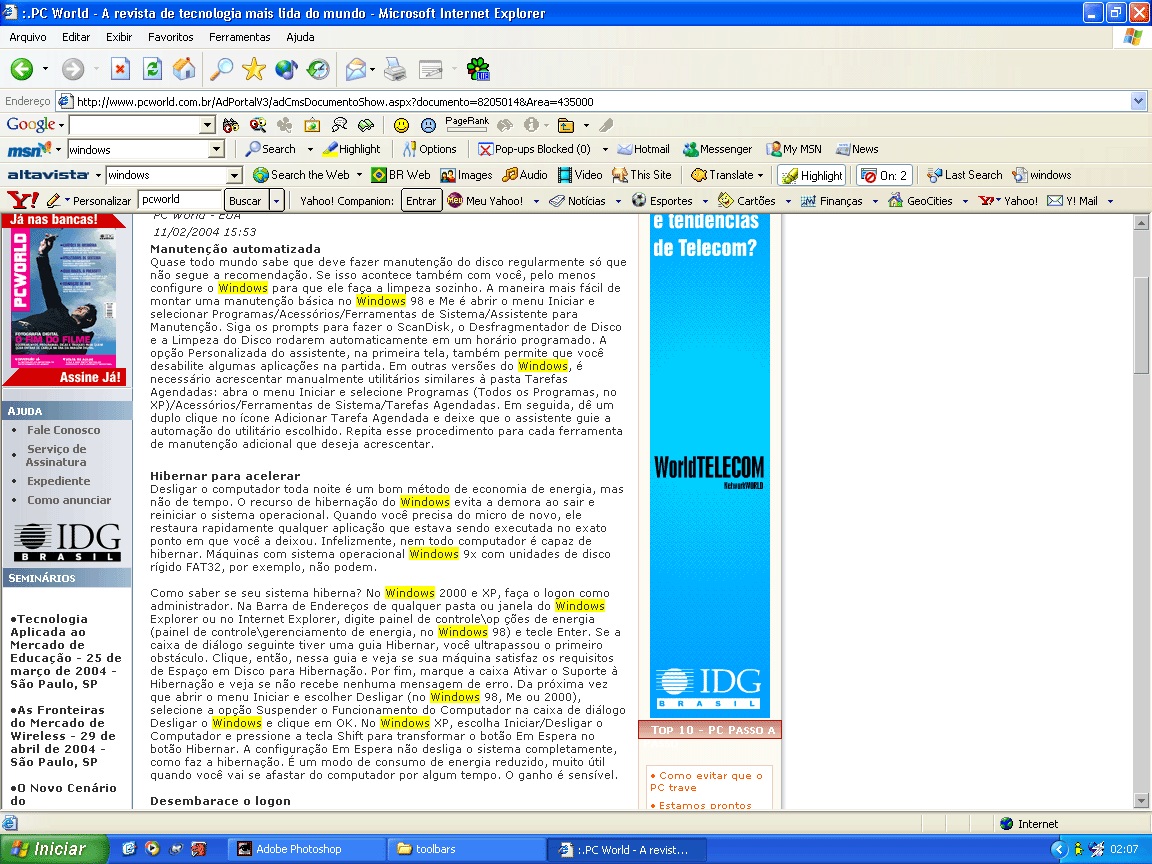Click the Yahoo search field containing 'pcworld'
Screen dimensions: 1152x864
(180, 200)
